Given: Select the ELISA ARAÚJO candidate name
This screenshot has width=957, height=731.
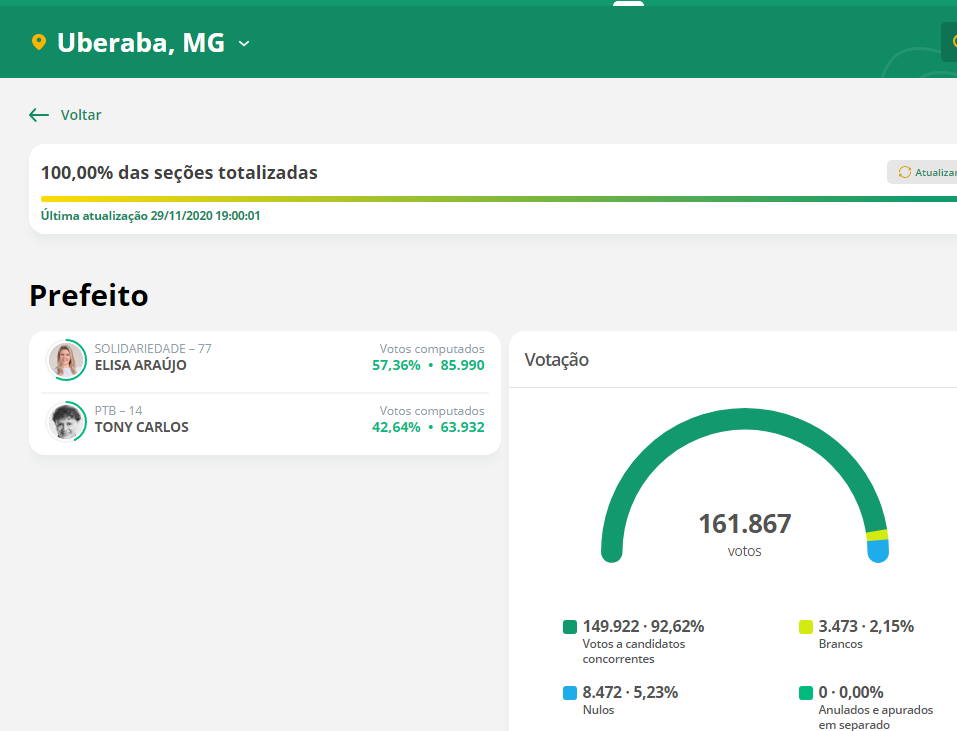Looking at the screenshot, I should (x=140, y=365).
